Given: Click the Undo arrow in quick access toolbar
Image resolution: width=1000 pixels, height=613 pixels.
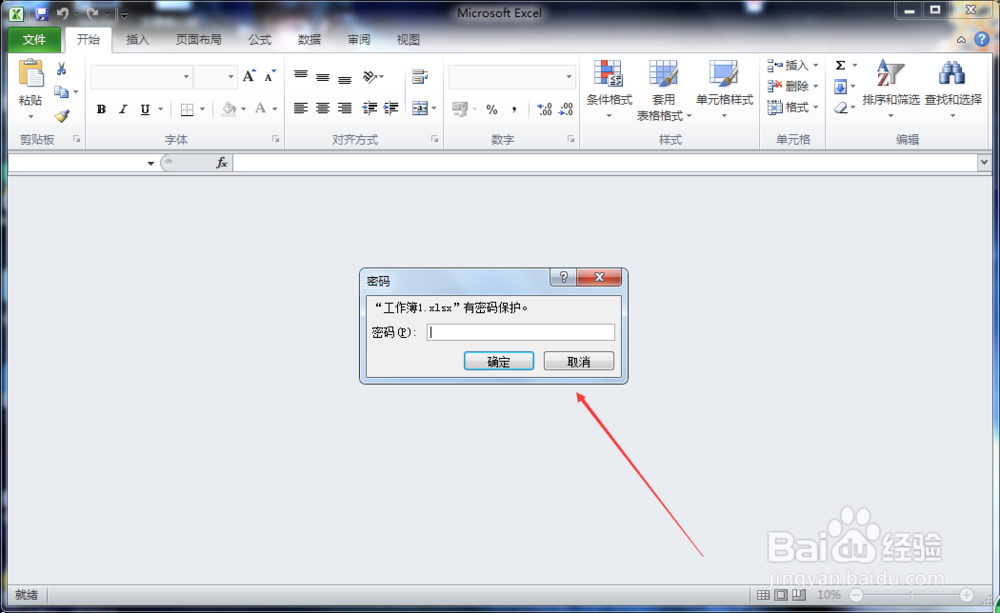Looking at the screenshot, I should pos(62,13).
